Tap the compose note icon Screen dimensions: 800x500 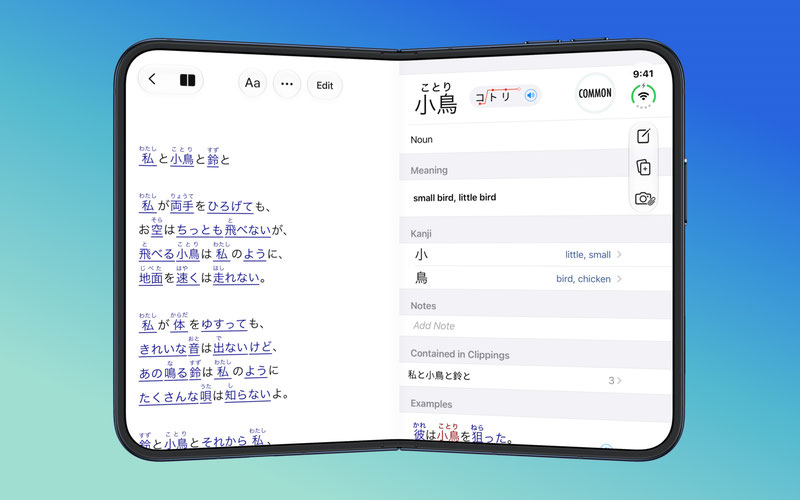[x=643, y=136]
